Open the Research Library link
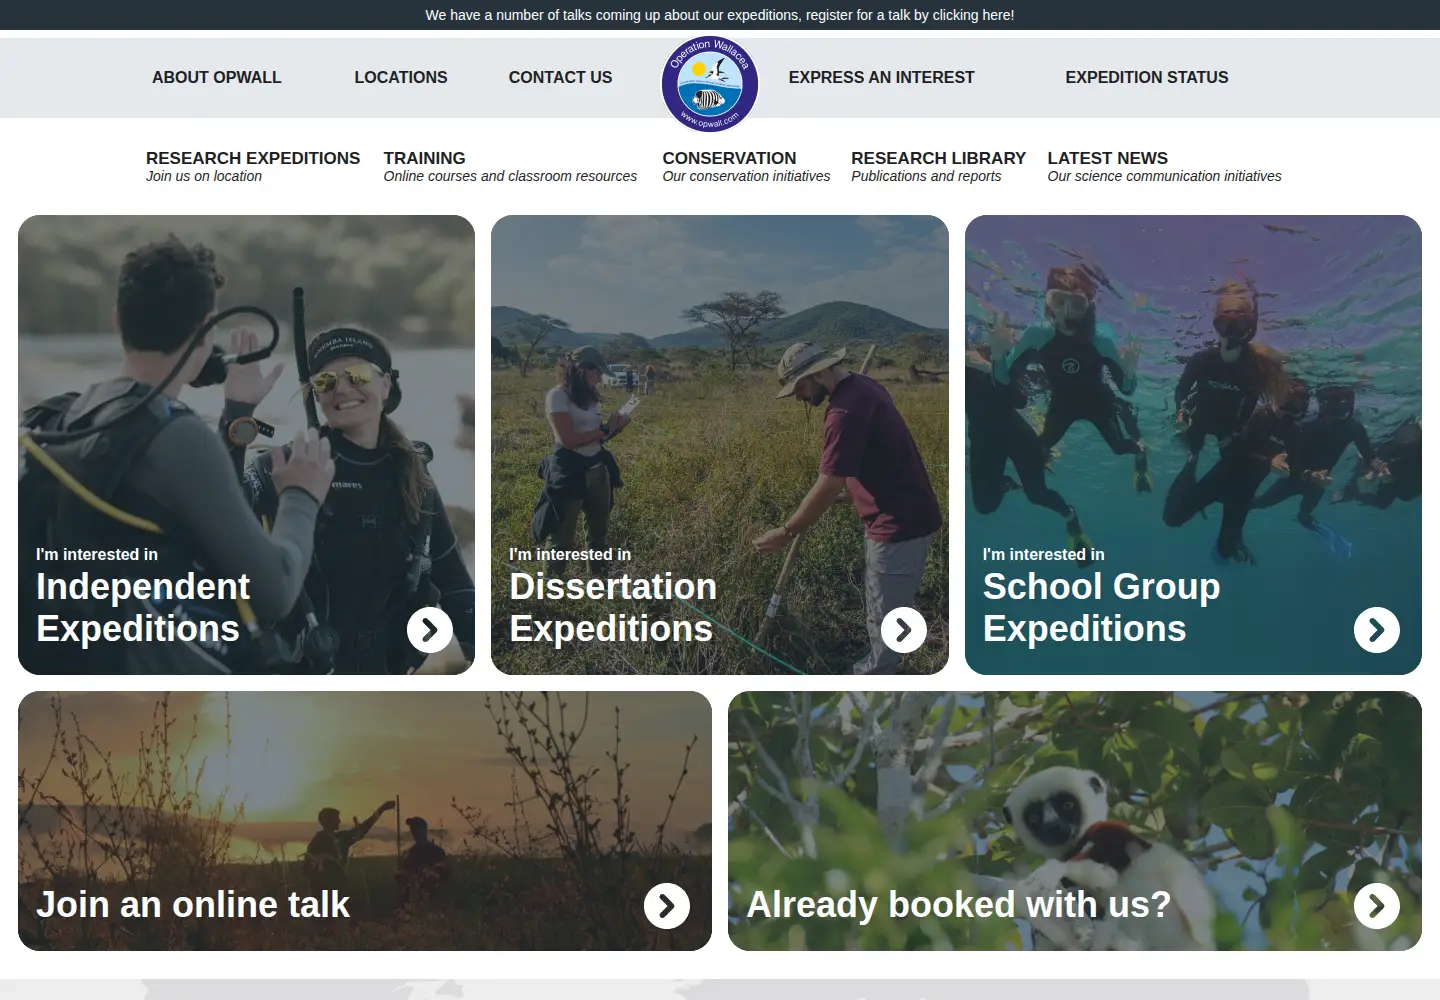The image size is (1440, 1000). point(938,166)
